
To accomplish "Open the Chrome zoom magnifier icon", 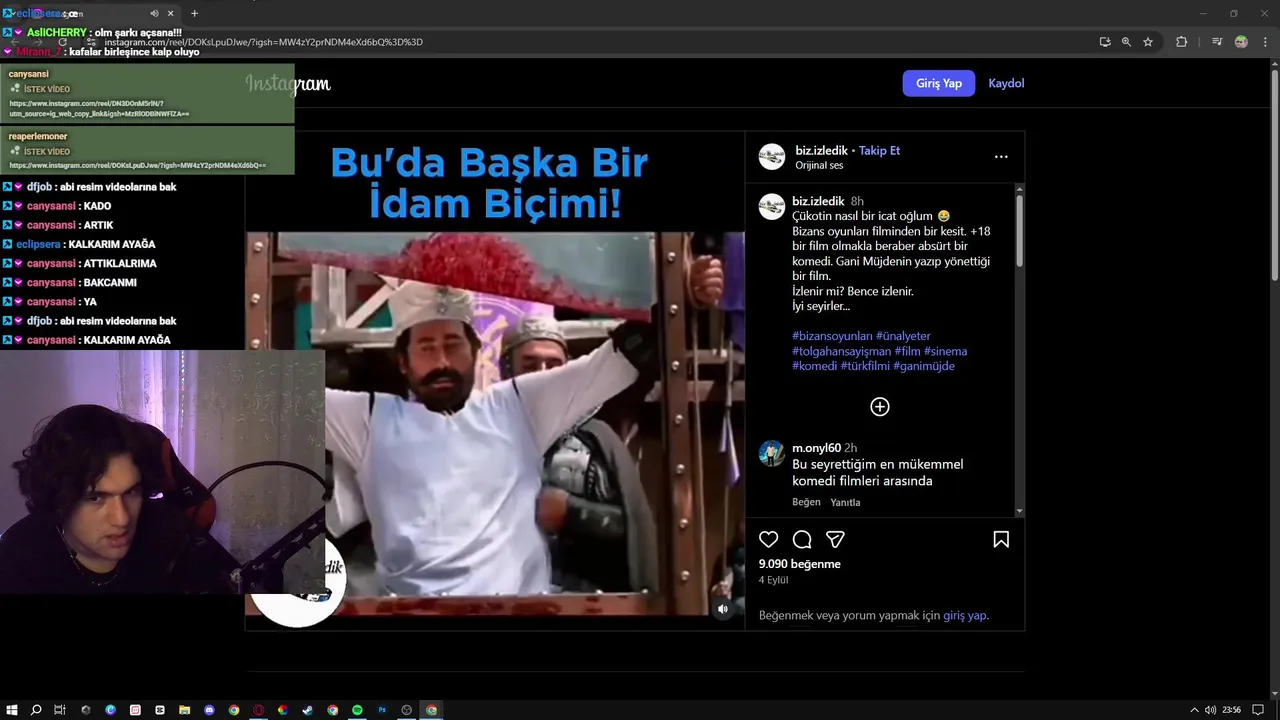I will point(1126,42).
